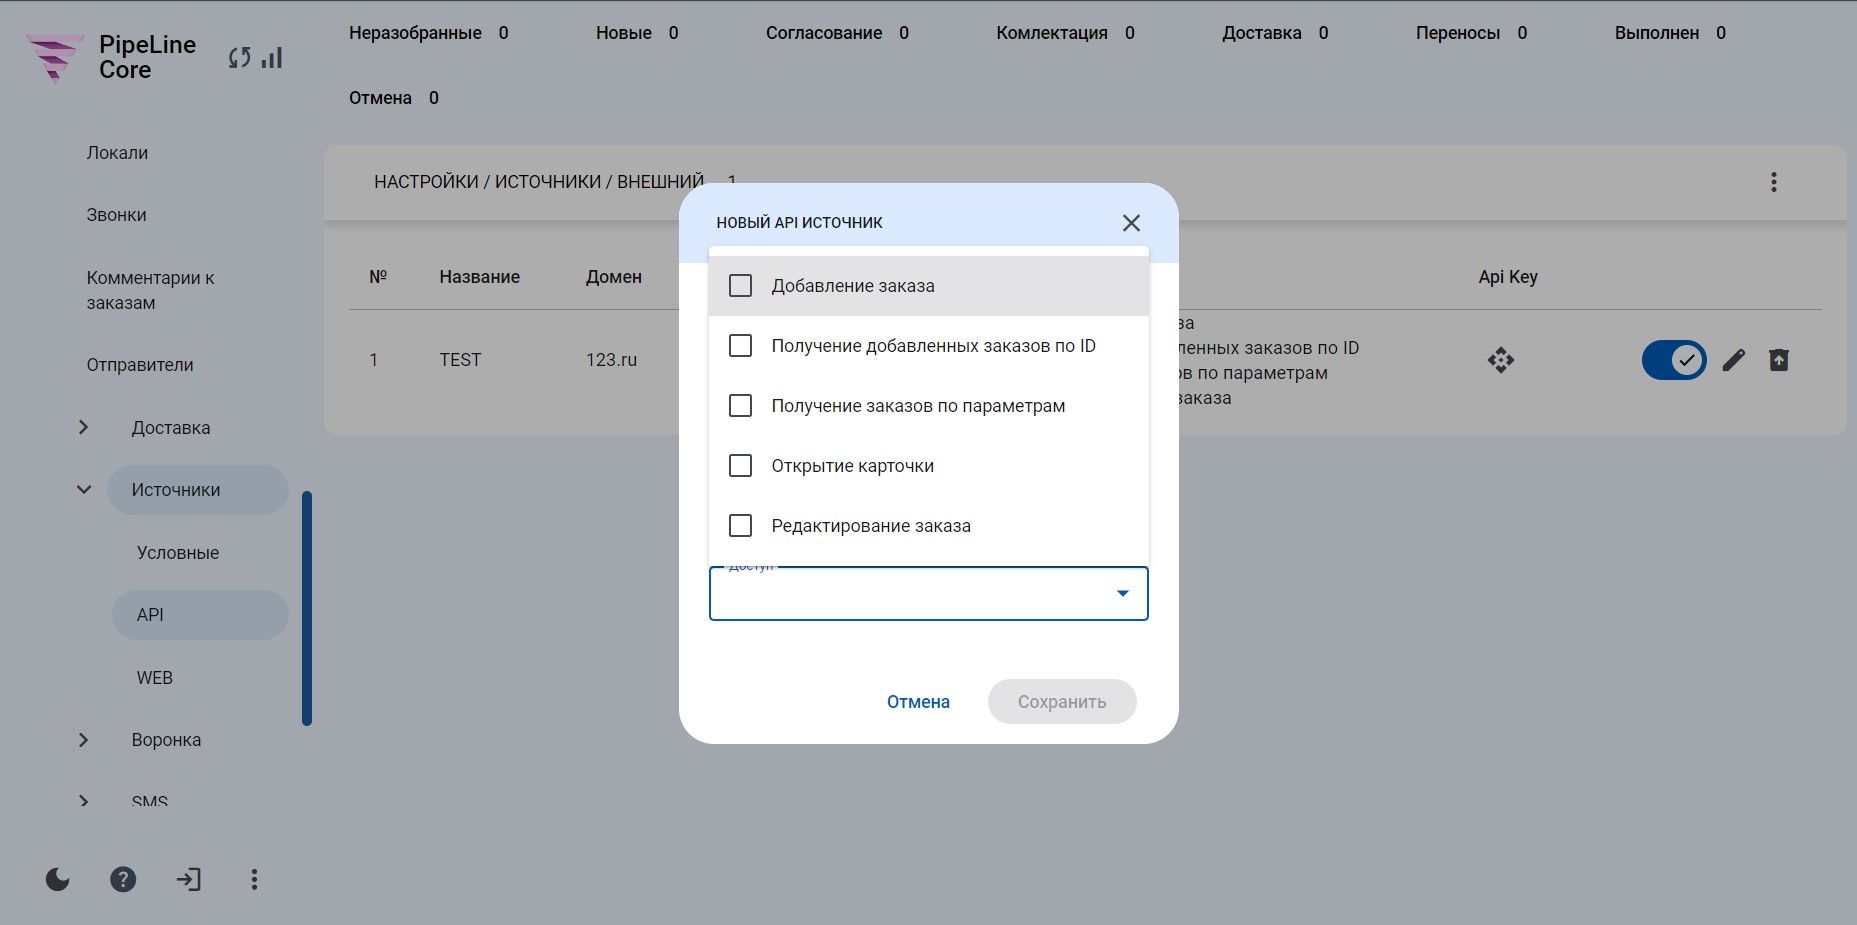
Task: Open the Отмена status filter
Action: [x=393, y=98]
